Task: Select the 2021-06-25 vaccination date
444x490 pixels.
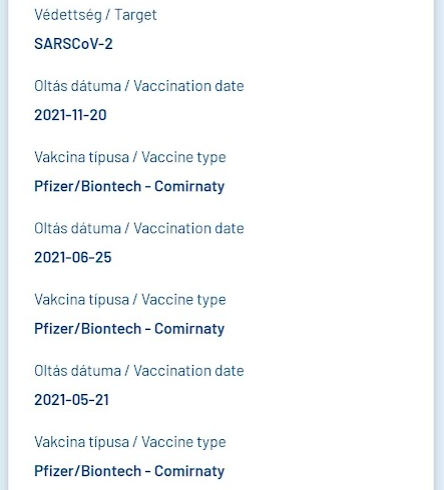Action: click(73, 257)
